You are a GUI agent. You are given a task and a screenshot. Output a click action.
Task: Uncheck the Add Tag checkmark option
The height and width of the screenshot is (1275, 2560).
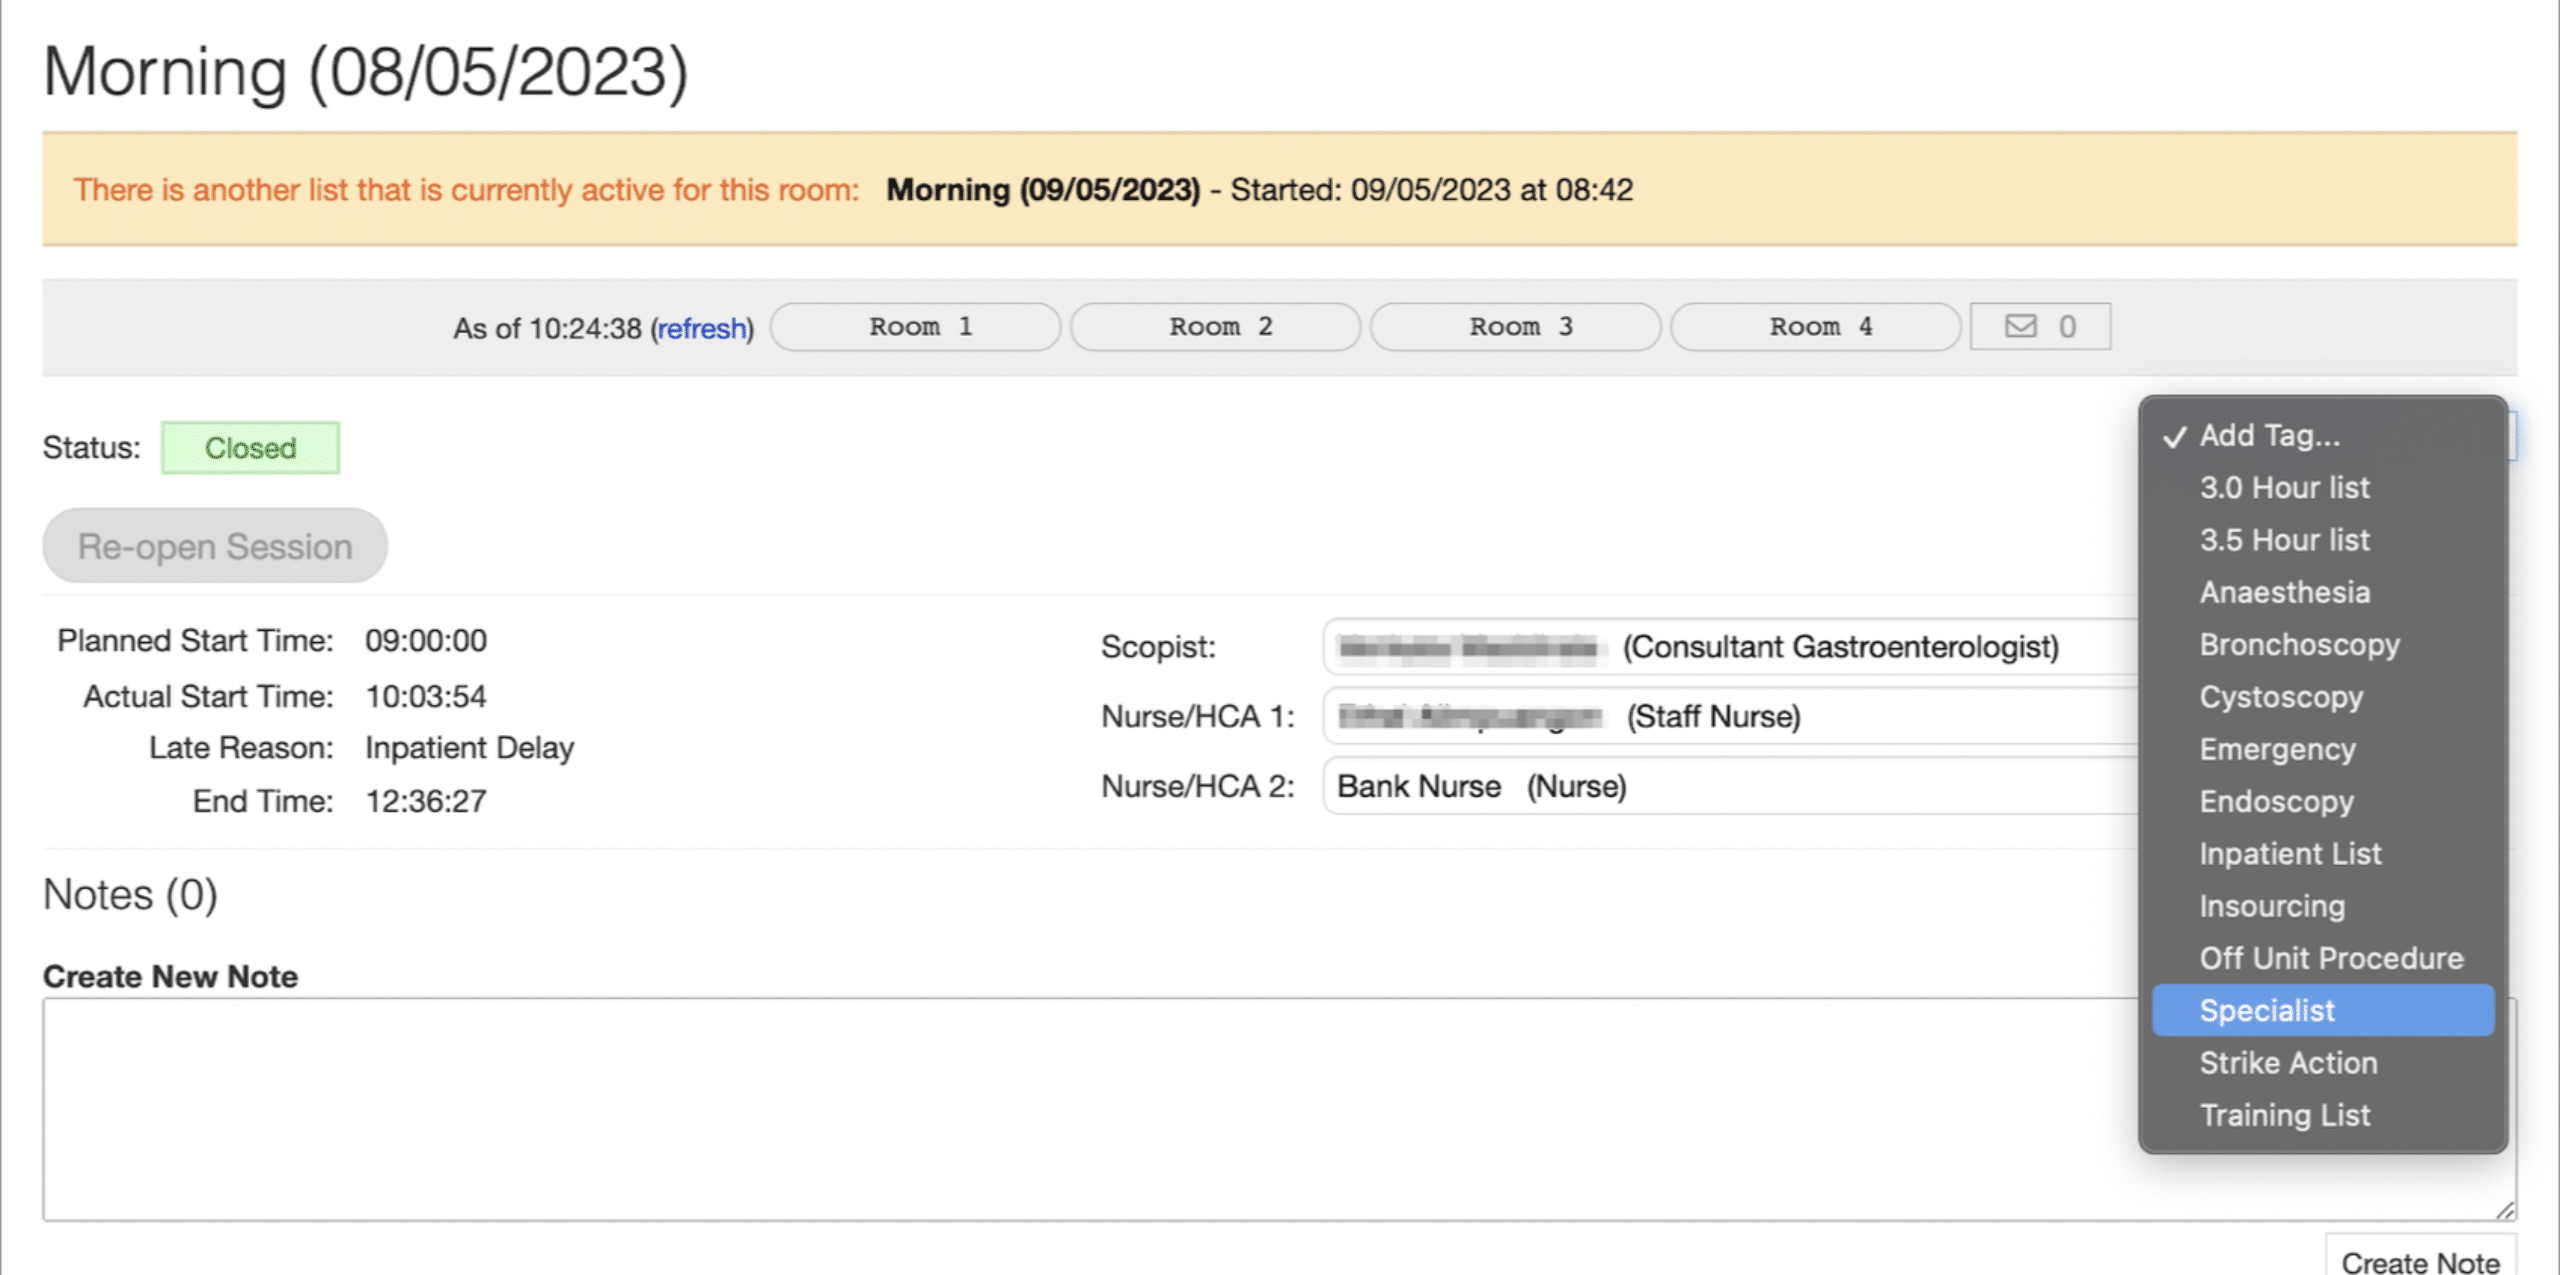(x=2270, y=435)
